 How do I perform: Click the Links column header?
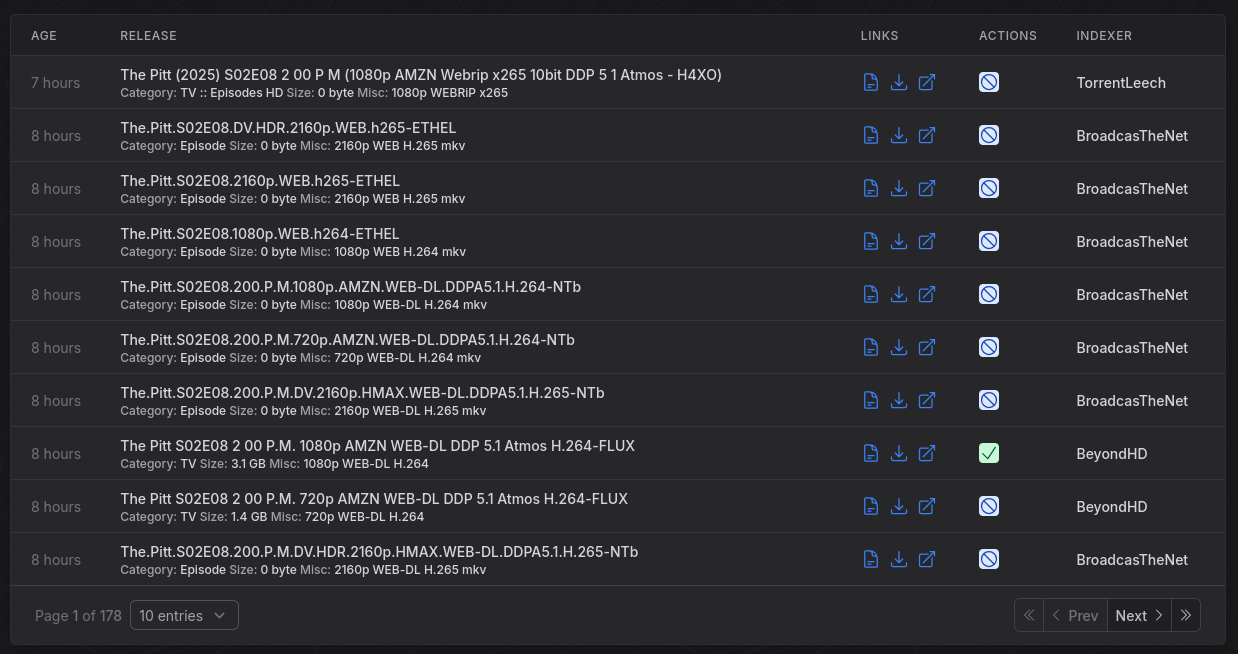[880, 36]
